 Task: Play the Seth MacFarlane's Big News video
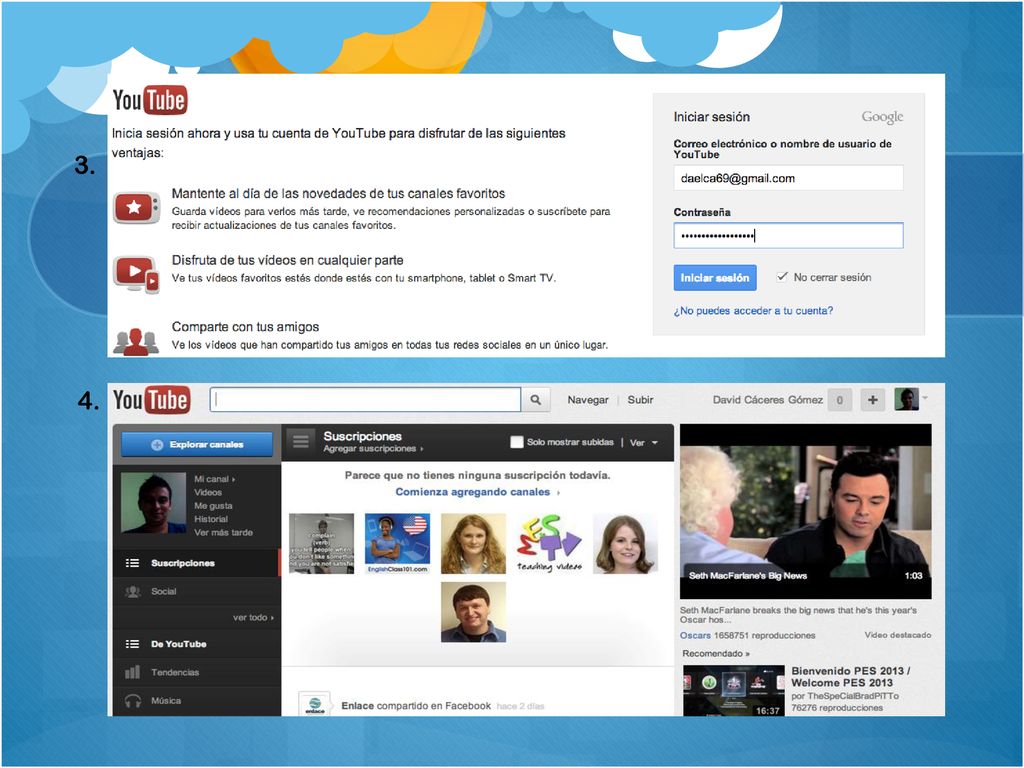point(805,511)
